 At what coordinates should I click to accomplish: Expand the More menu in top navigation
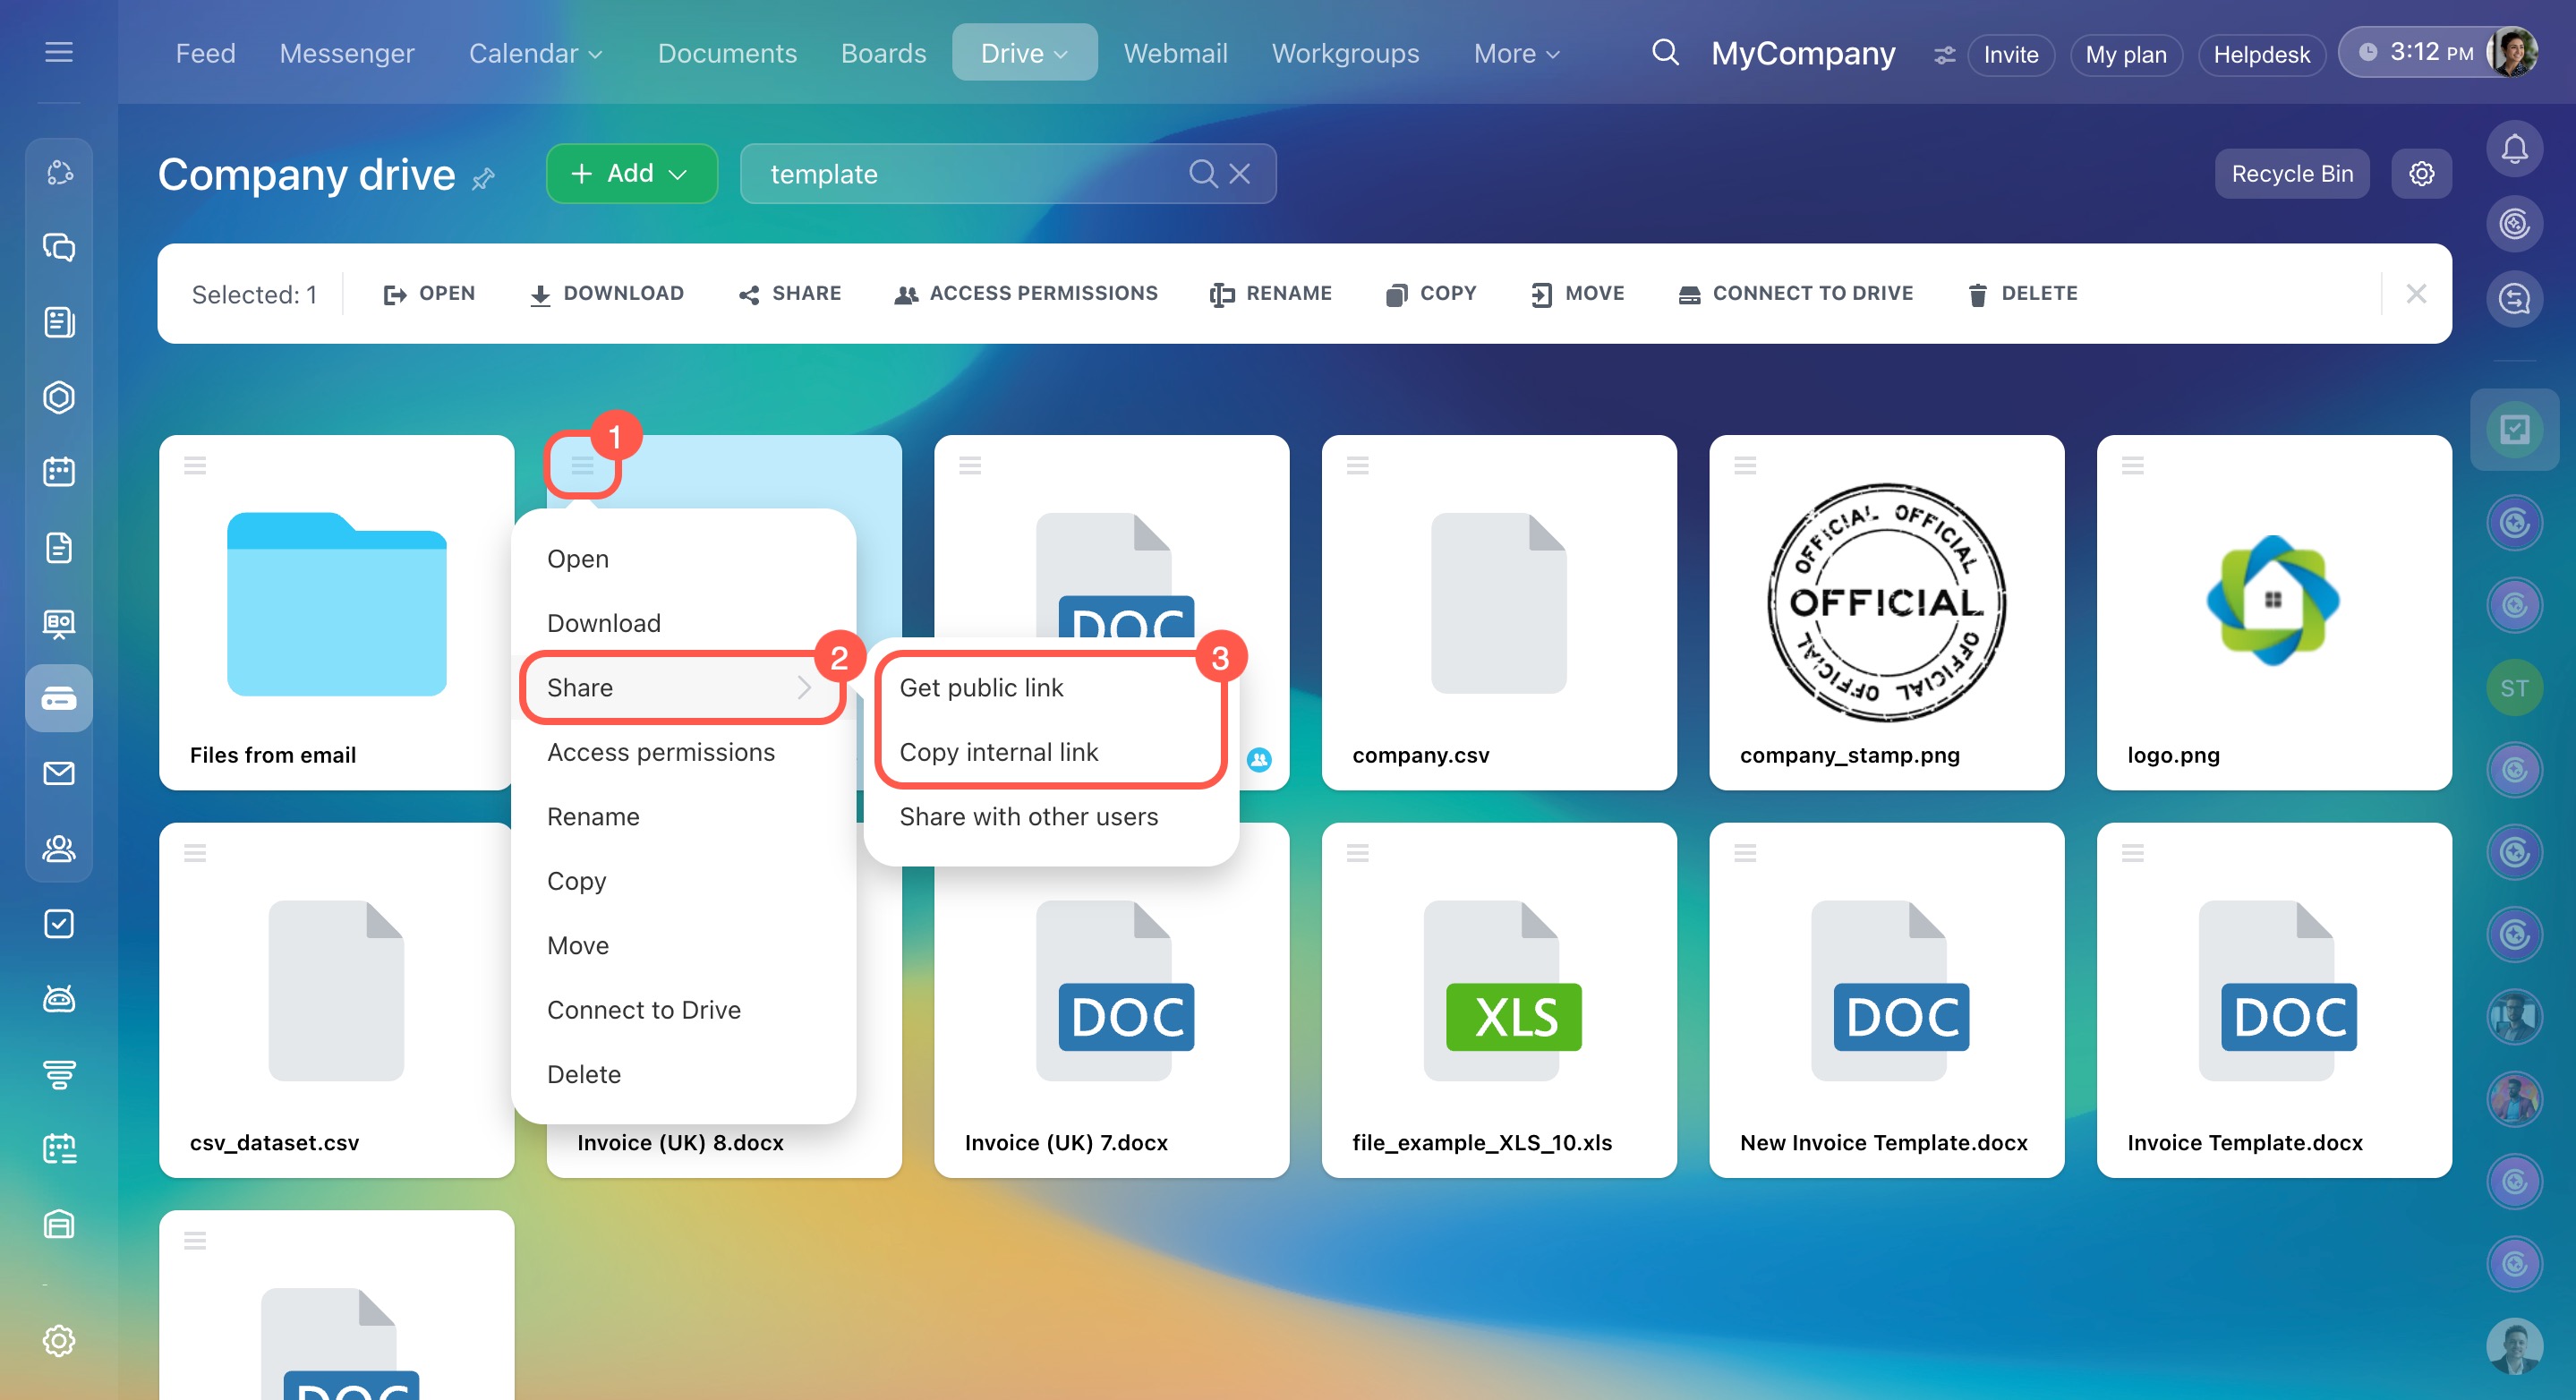tap(1515, 53)
